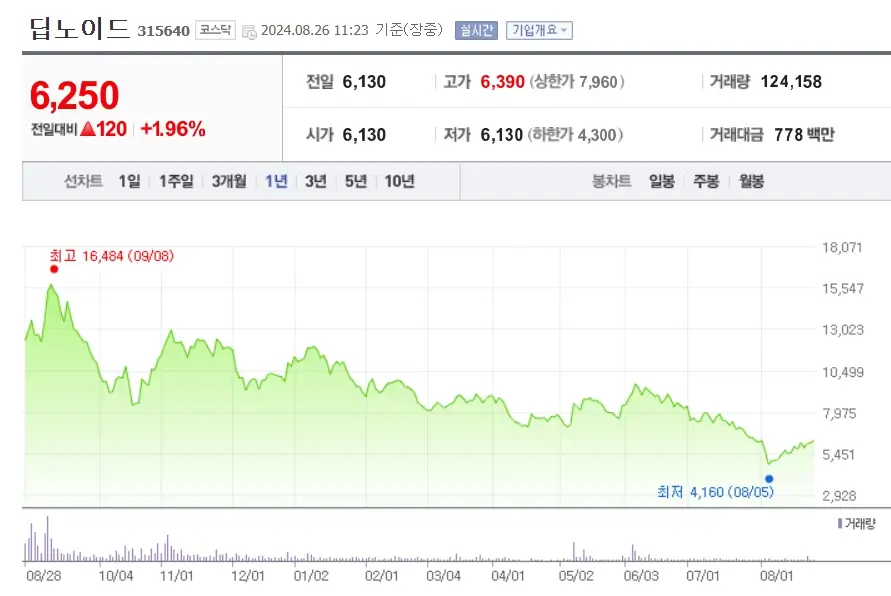Switch to 선차트 line chart mode

(x=82, y=181)
